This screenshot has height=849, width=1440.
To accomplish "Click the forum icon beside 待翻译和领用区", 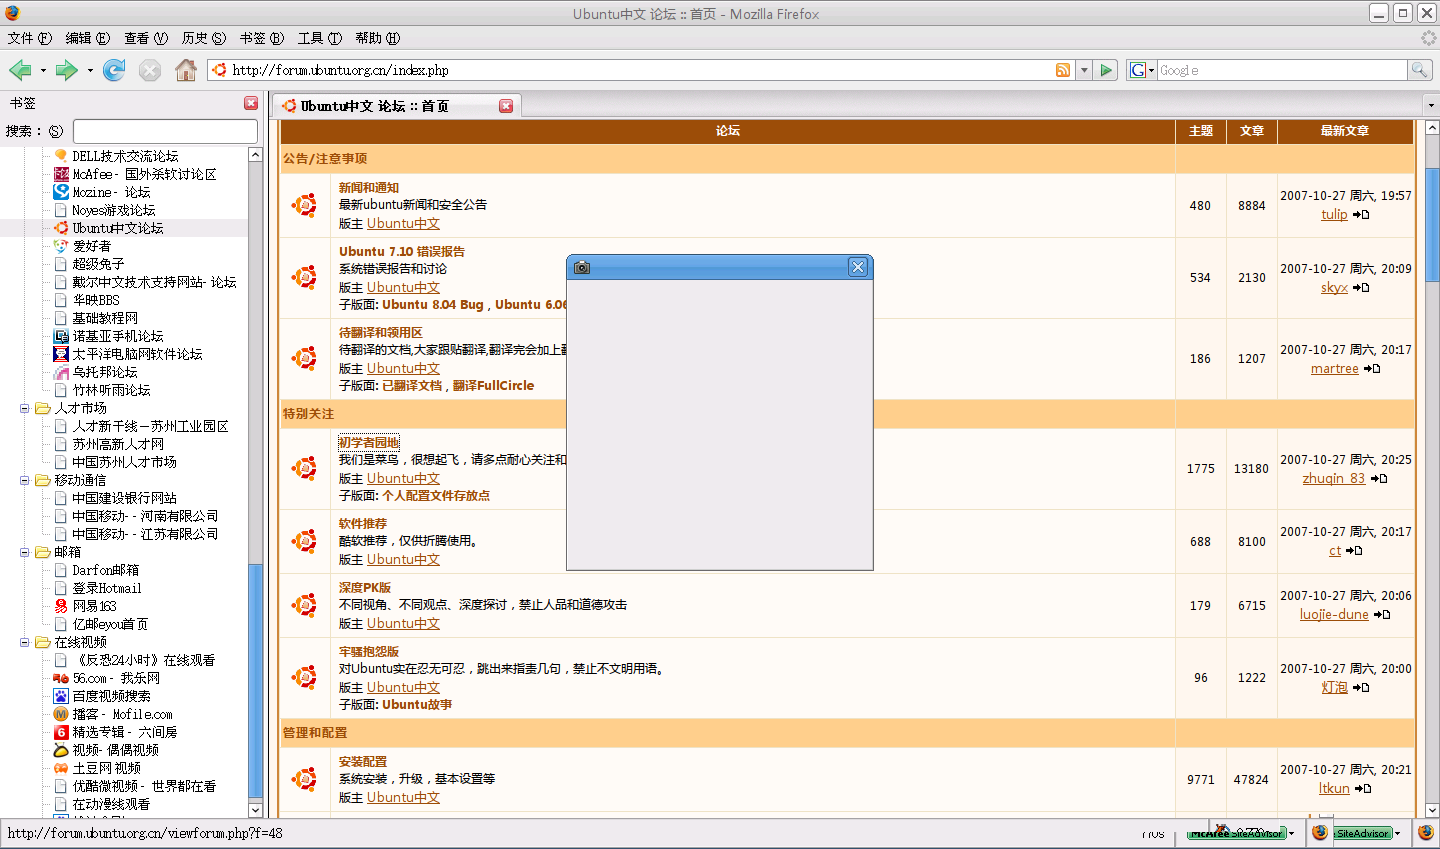I will [304, 358].
